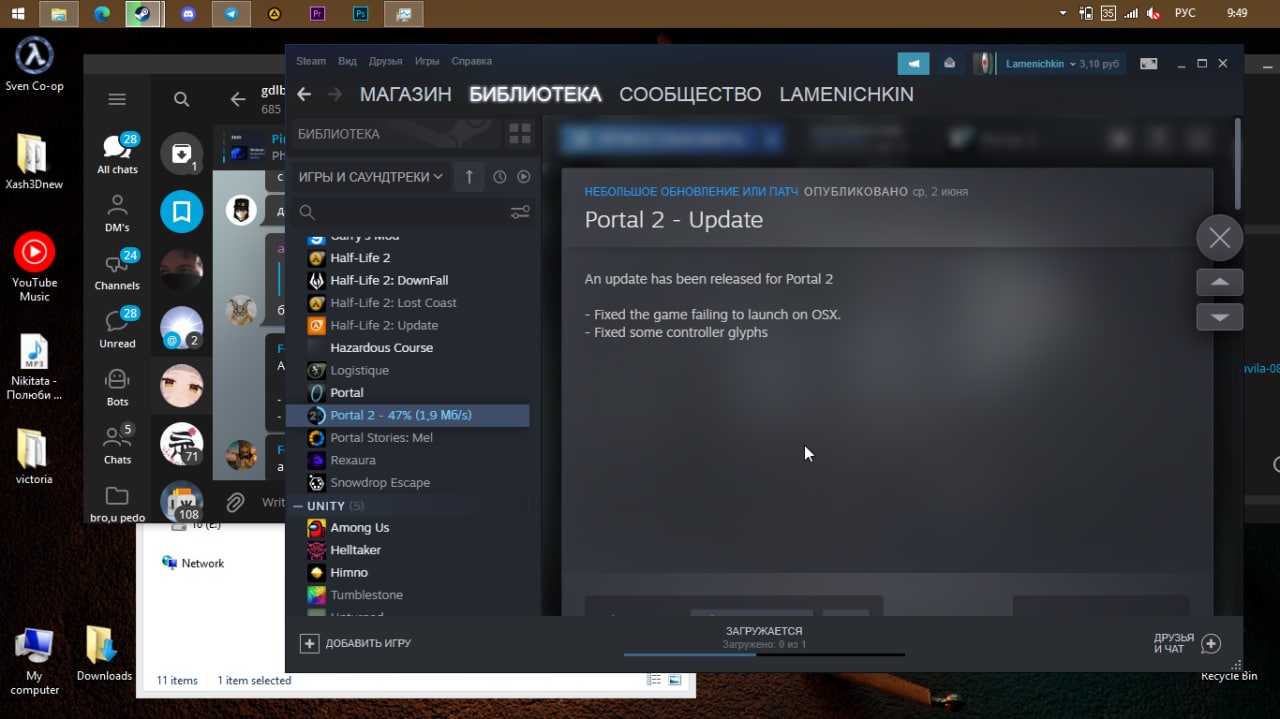Click the download progress bar
Viewport: 1280px width, 719px height.
(764, 655)
